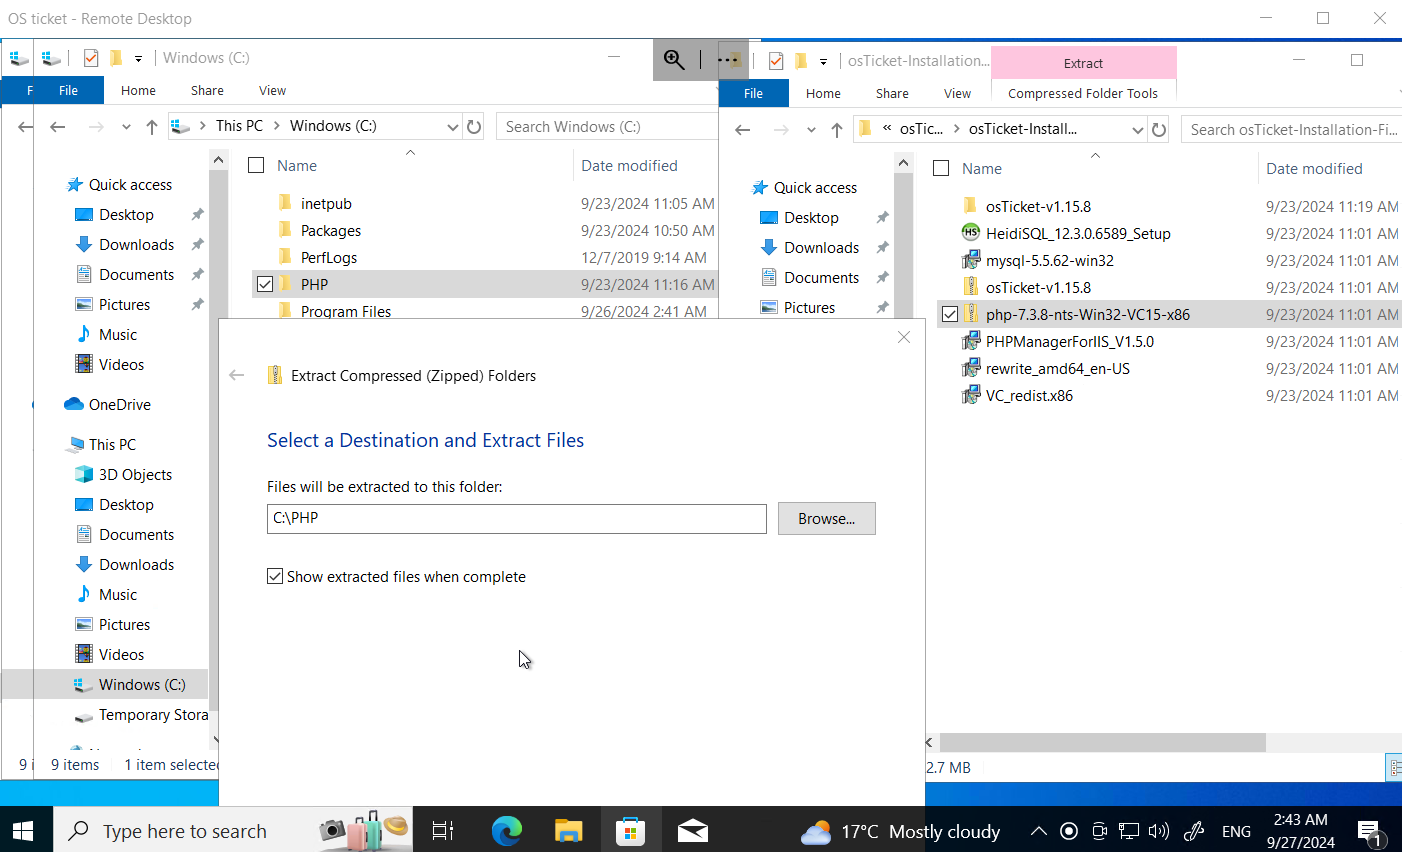Click horizontal scrollbar in osTicket-Installation window
The height and width of the screenshot is (852, 1402).
coord(1102,742)
